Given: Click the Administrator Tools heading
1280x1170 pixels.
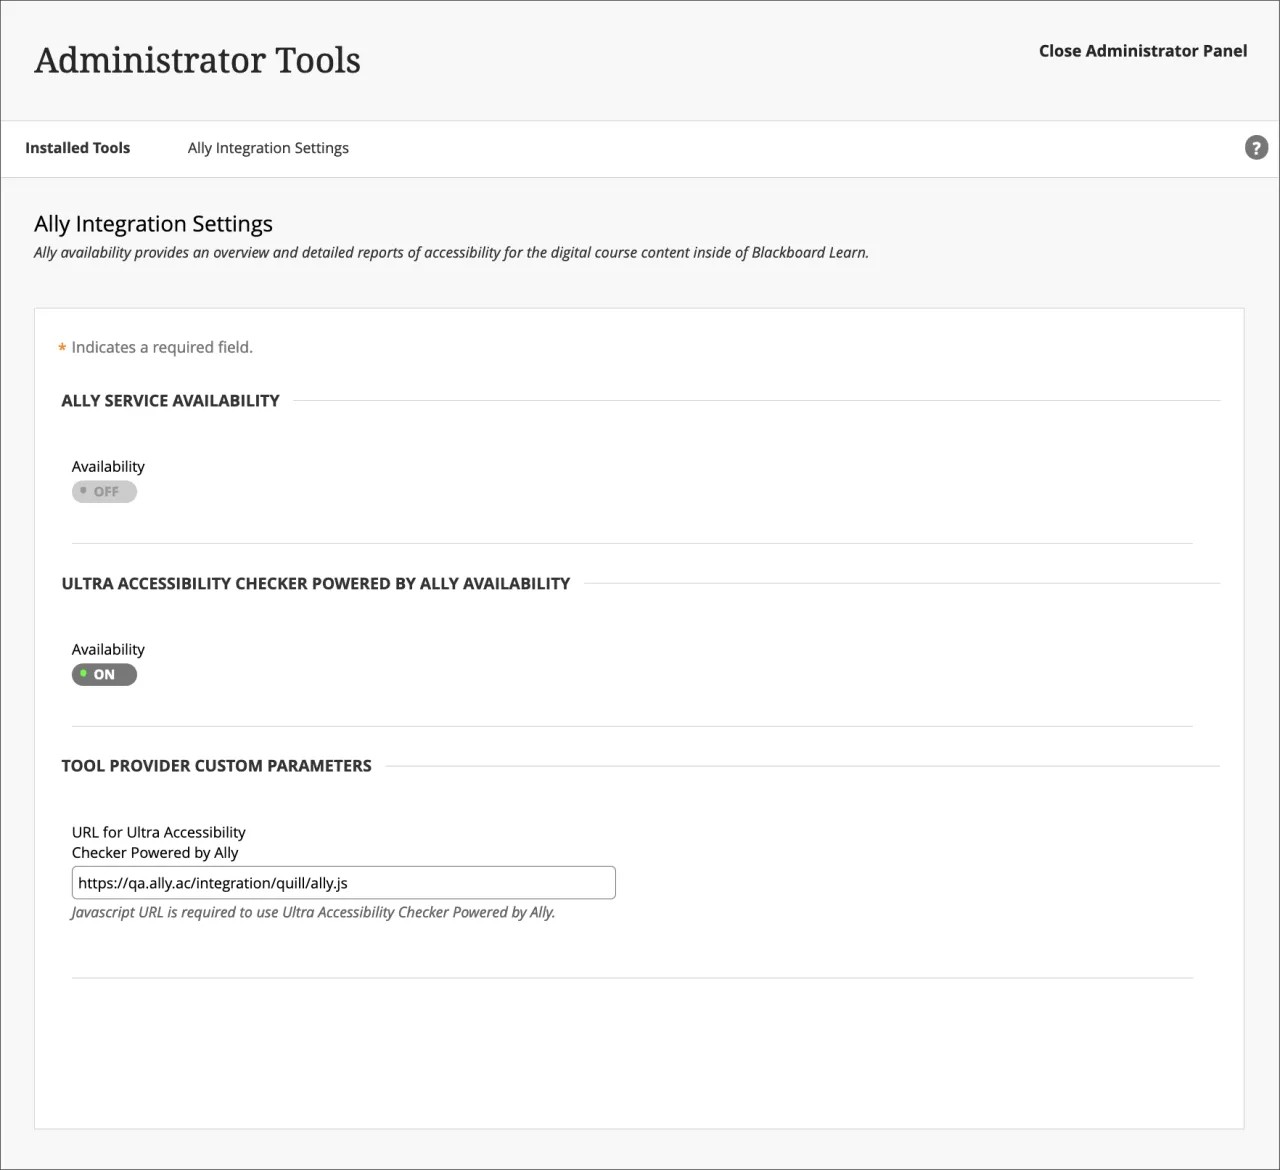Looking at the screenshot, I should 197,60.
